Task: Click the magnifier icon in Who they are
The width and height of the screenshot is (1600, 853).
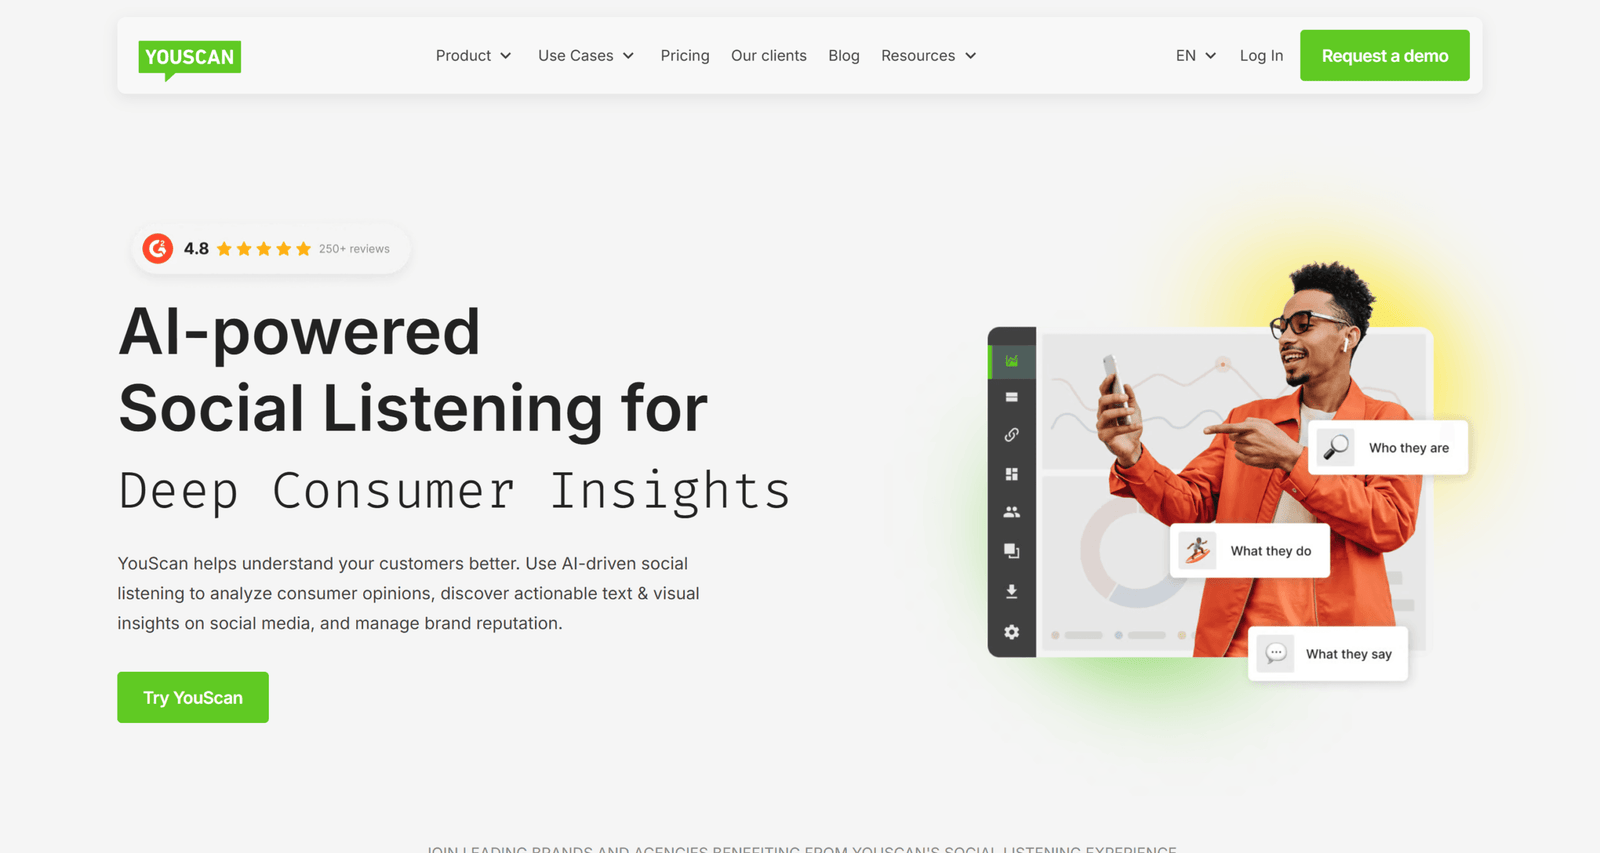Action: 1336,447
